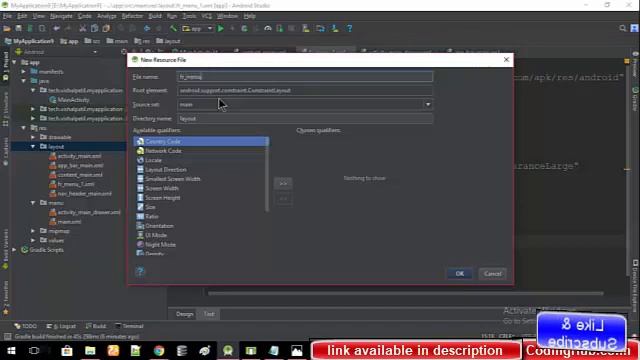Open File Explorer from the taskbar
Screen dimensions: 640x360
[90, 351]
